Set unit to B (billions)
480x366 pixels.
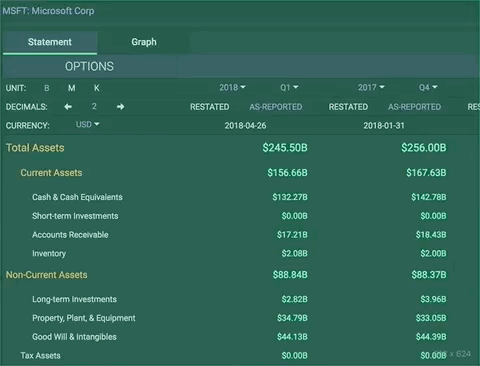tap(47, 88)
